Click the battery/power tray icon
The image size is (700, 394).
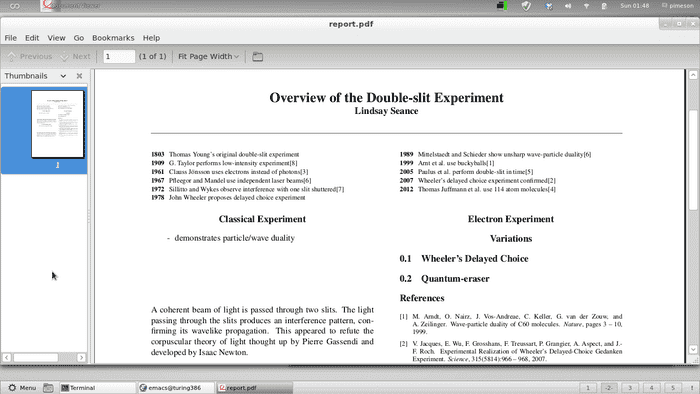click(604, 6)
